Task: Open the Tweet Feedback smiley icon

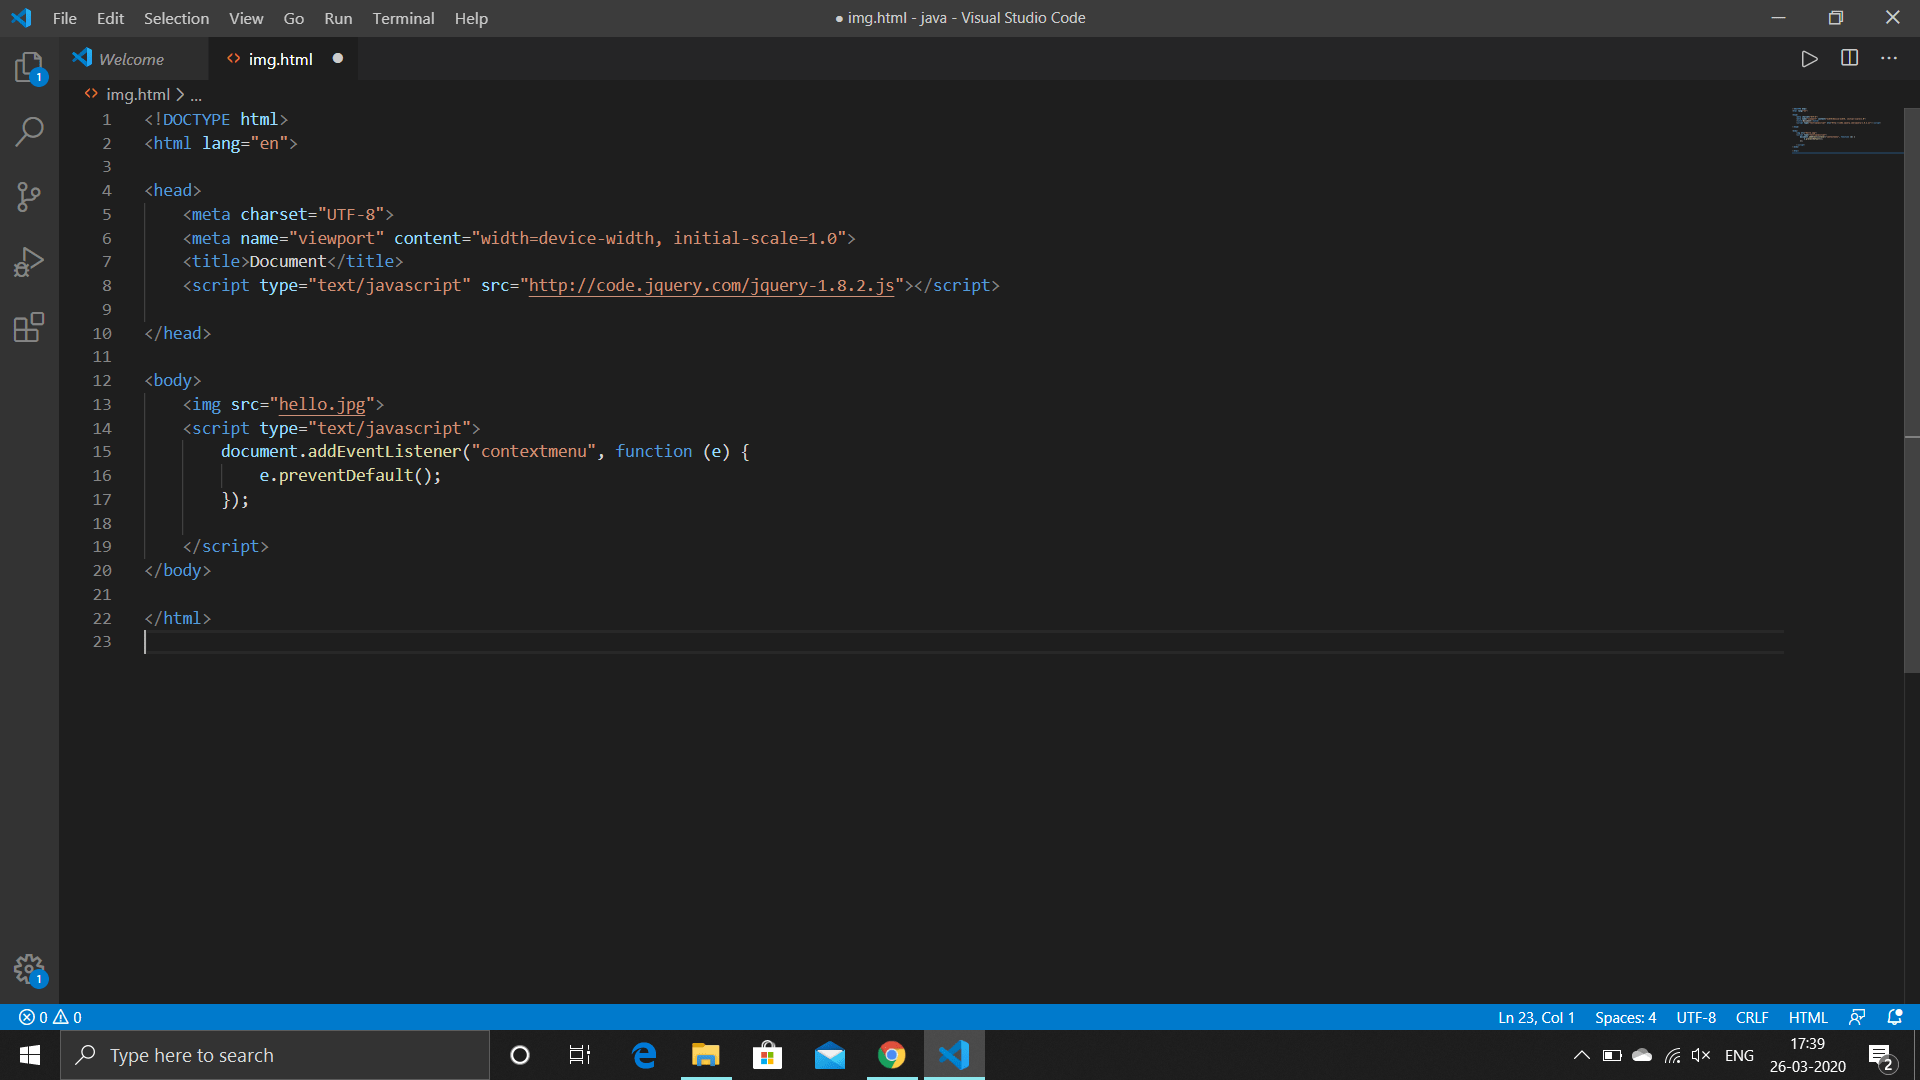Action: pos(1859,1017)
